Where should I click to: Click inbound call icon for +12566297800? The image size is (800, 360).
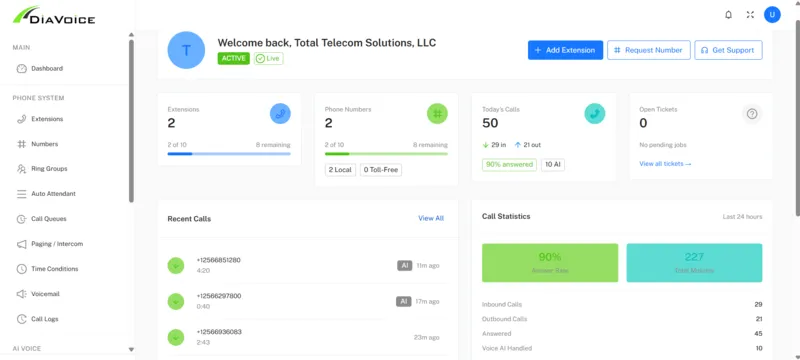point(176,301)
